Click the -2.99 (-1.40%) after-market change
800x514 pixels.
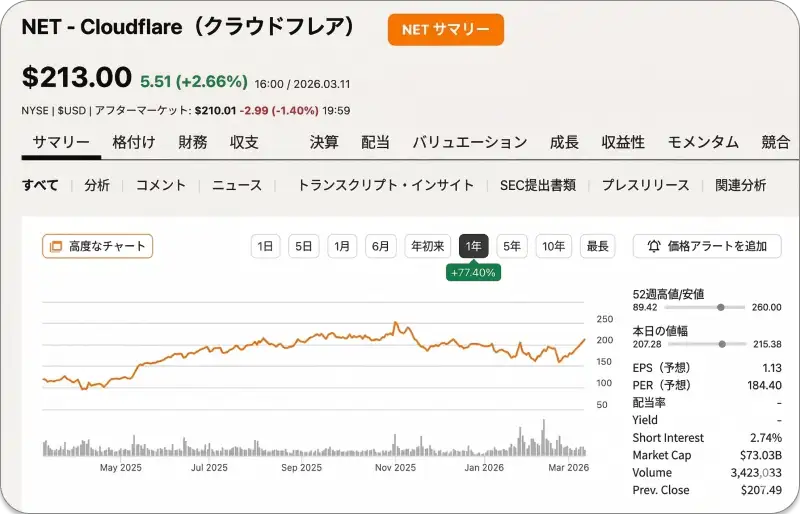[x=279, y=111]
